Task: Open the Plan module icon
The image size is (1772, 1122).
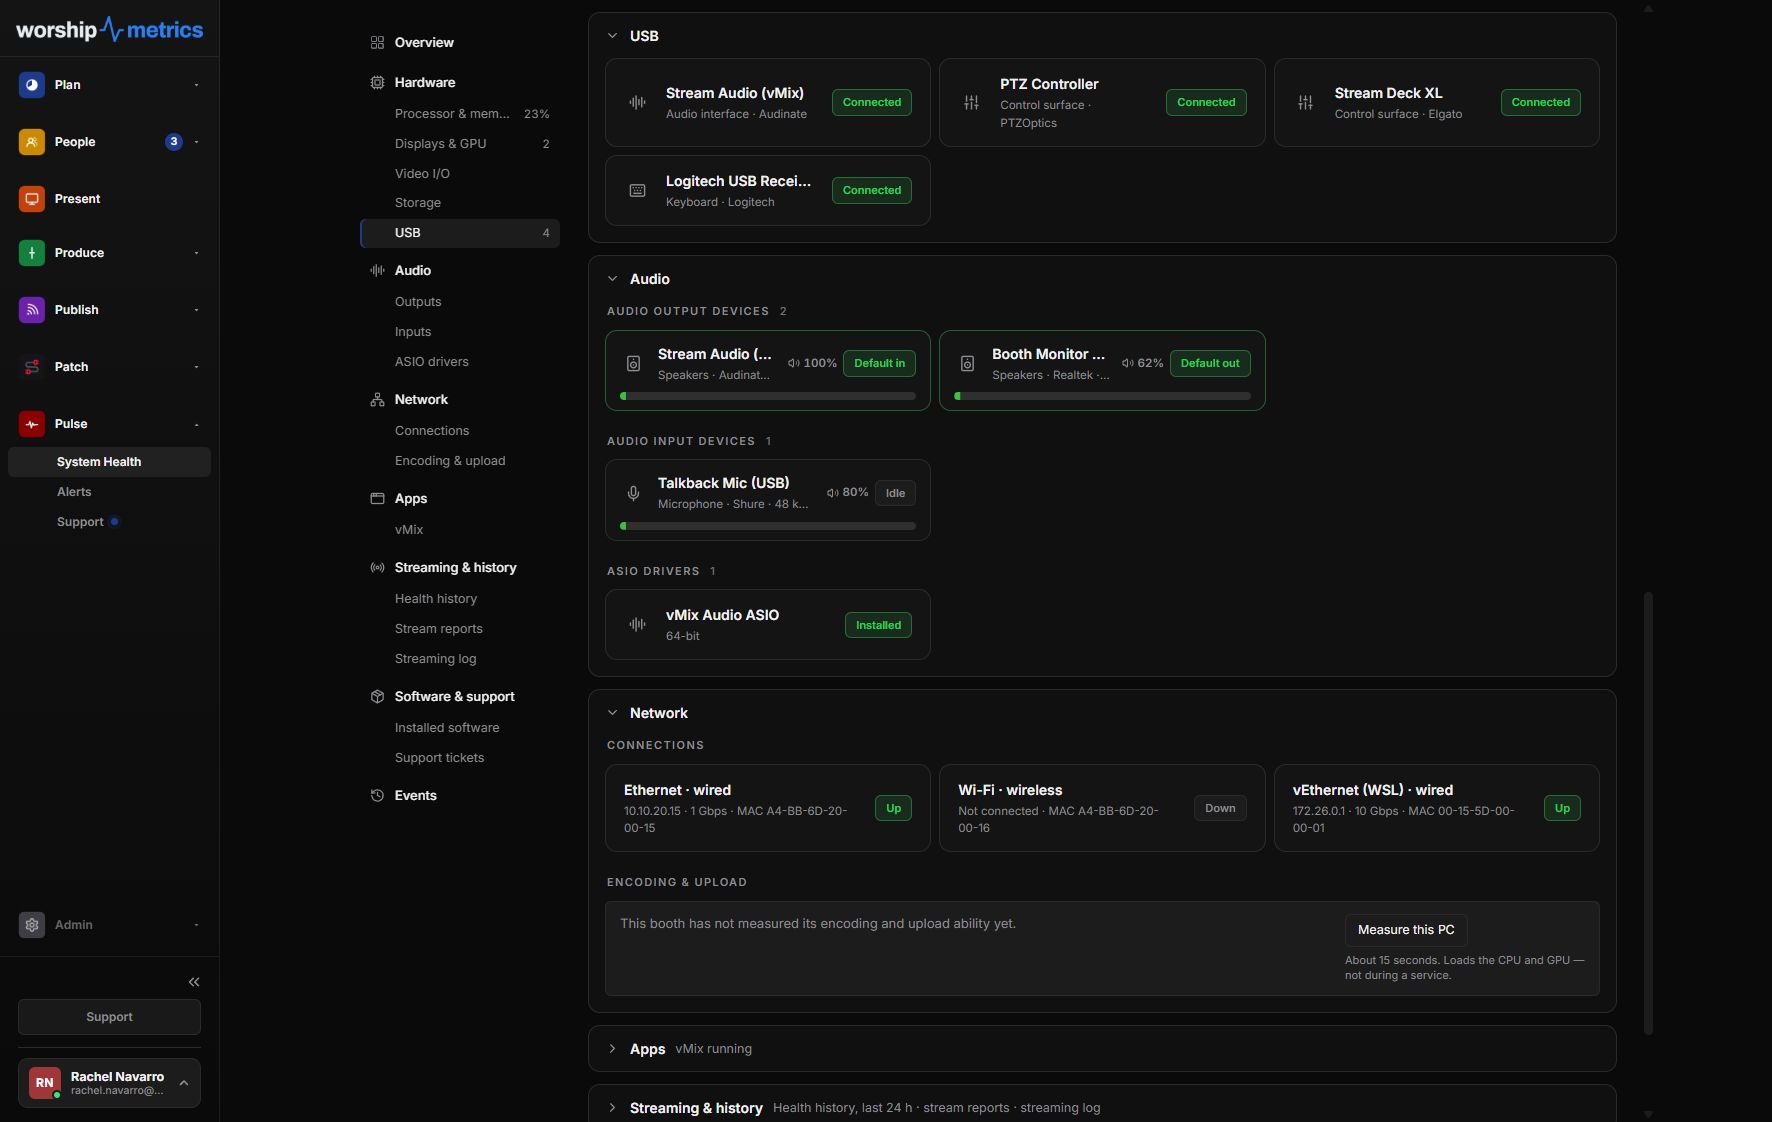Action: tap(32, 85)
